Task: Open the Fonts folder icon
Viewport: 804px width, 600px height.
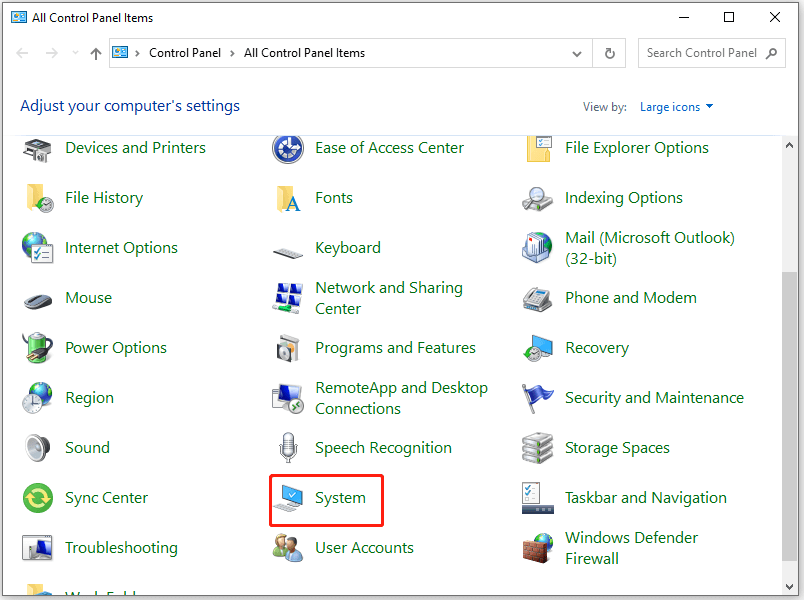Action: (x=288, y=198)
